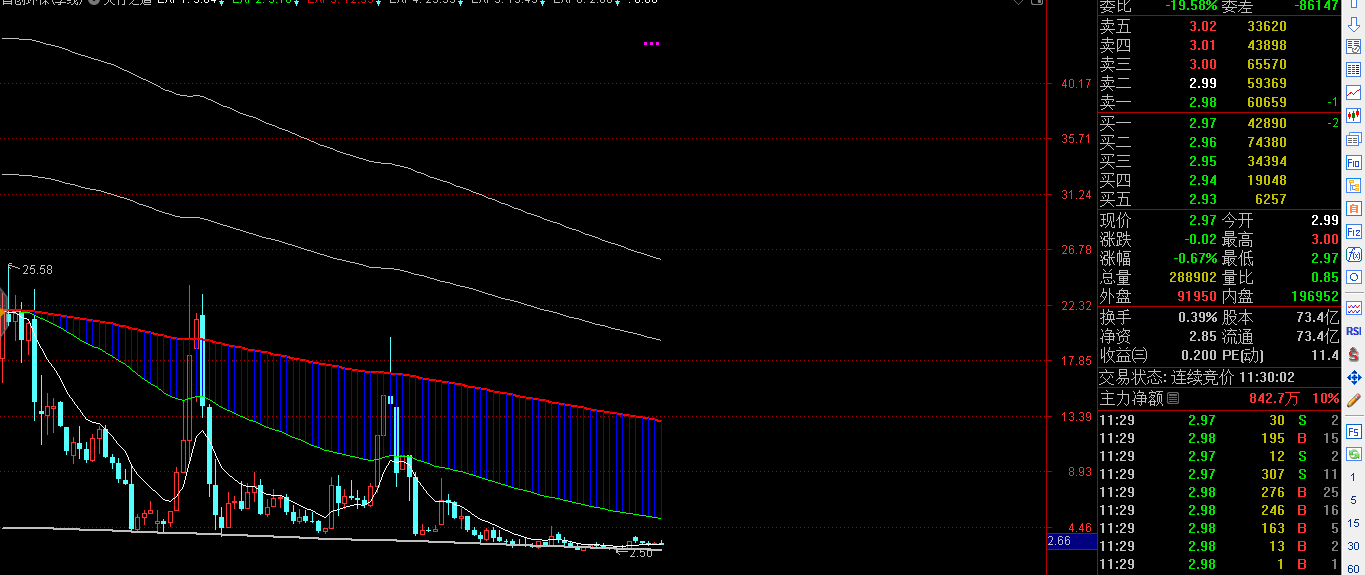The width and height of the screenshot is (1365, 575).
Task: Click the 内盘 196952 value
Action: (1314, 297)
